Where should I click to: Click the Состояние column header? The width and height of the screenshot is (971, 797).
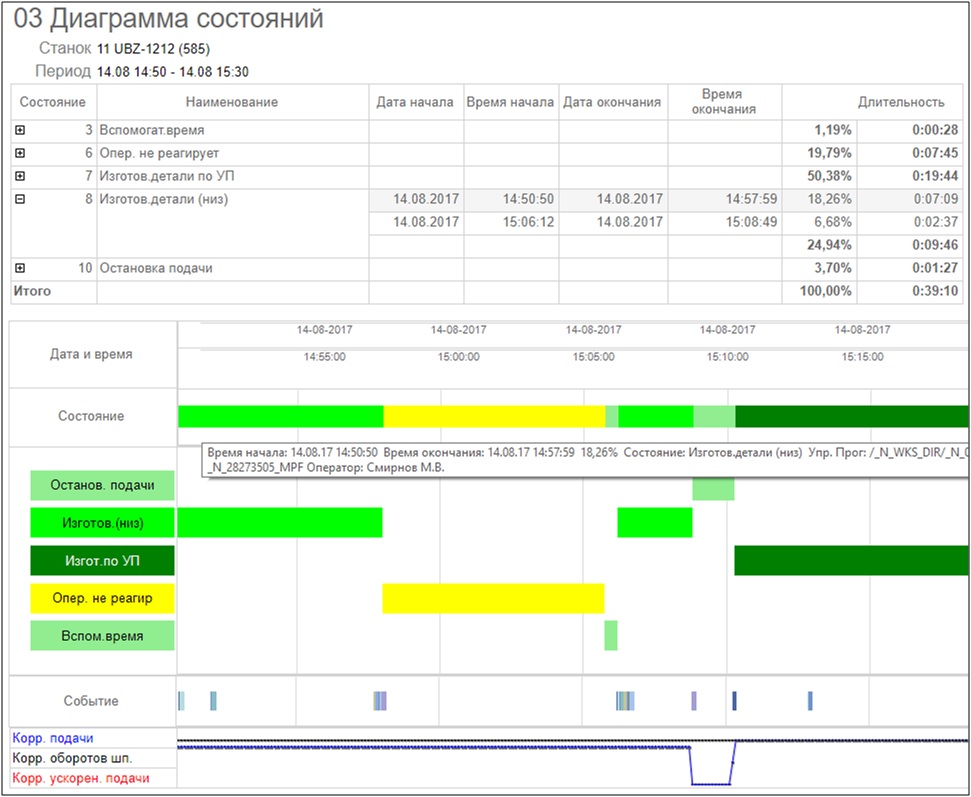point(53,102)
